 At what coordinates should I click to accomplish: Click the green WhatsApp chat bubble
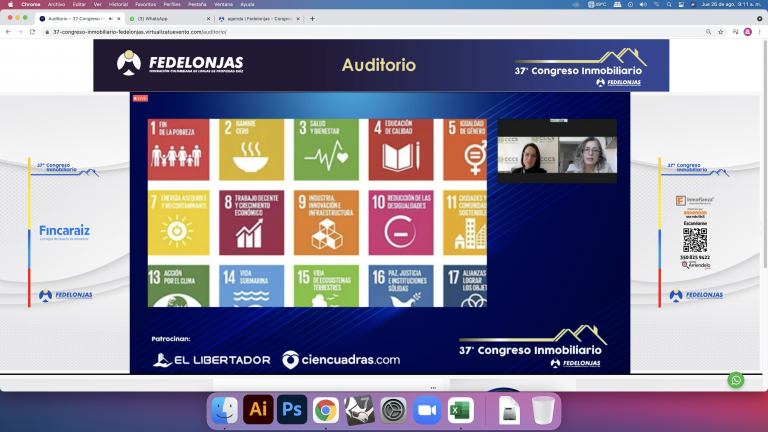[x=736, y=380]
